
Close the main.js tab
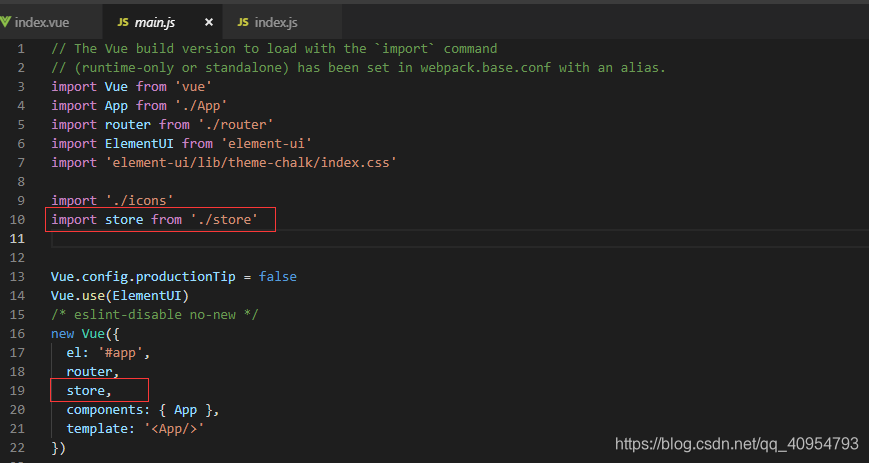pyautogui.click(x=208, y=22)
